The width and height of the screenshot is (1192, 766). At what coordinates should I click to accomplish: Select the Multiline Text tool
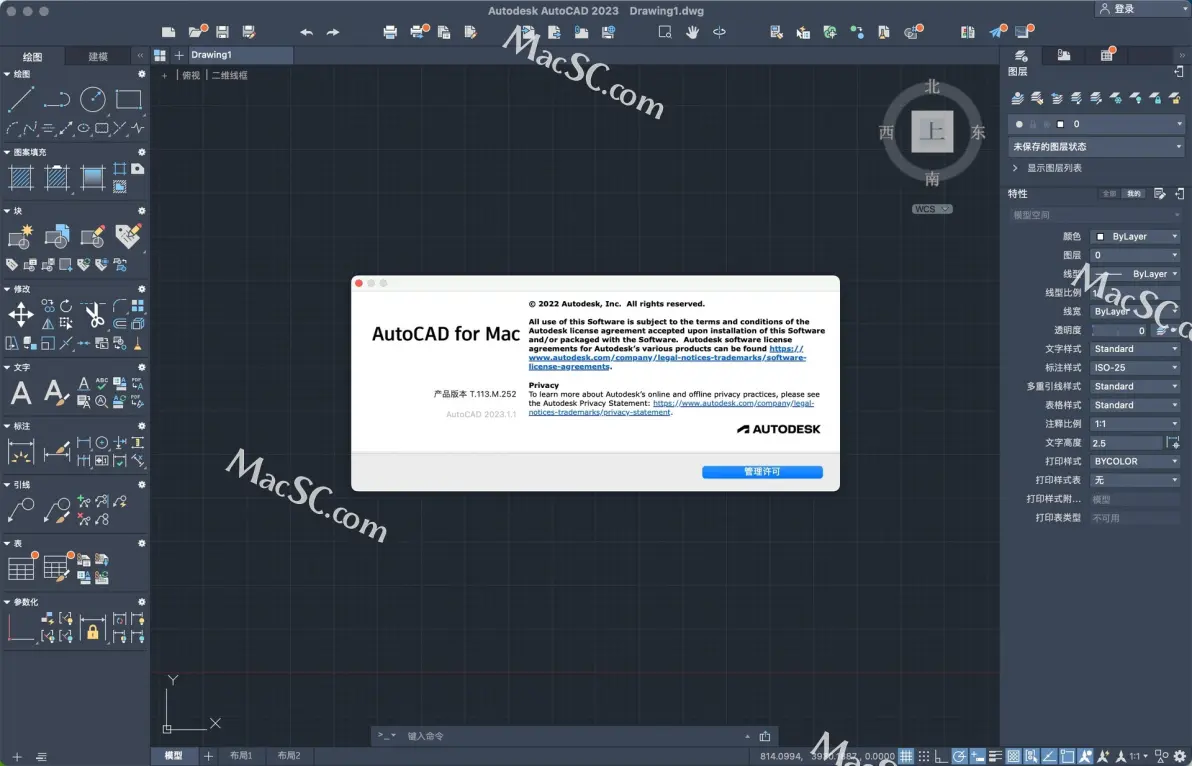[21, 393]
